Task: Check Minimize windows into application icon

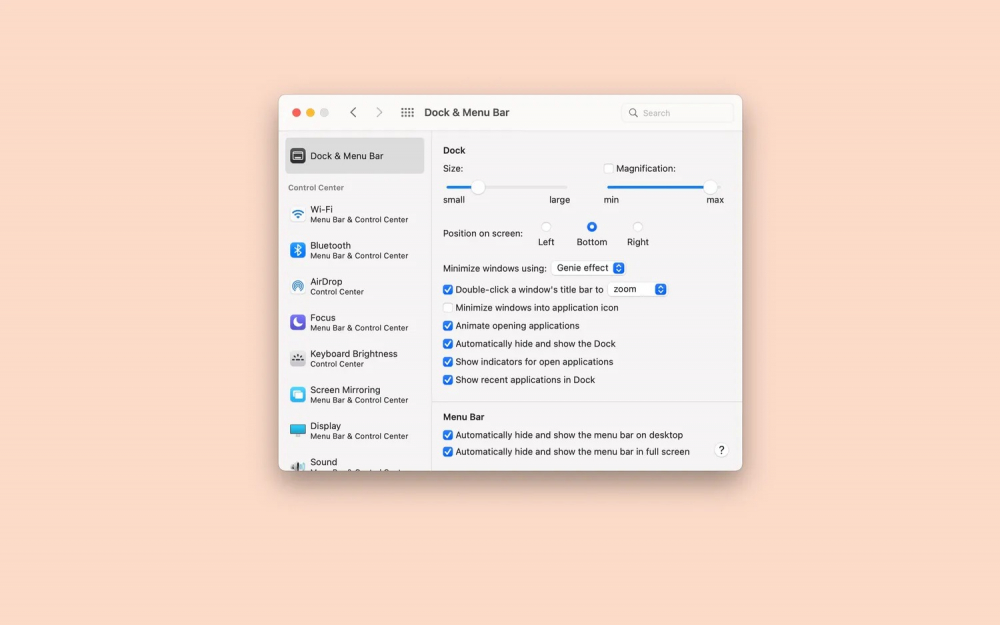Action: click(447, 307)
